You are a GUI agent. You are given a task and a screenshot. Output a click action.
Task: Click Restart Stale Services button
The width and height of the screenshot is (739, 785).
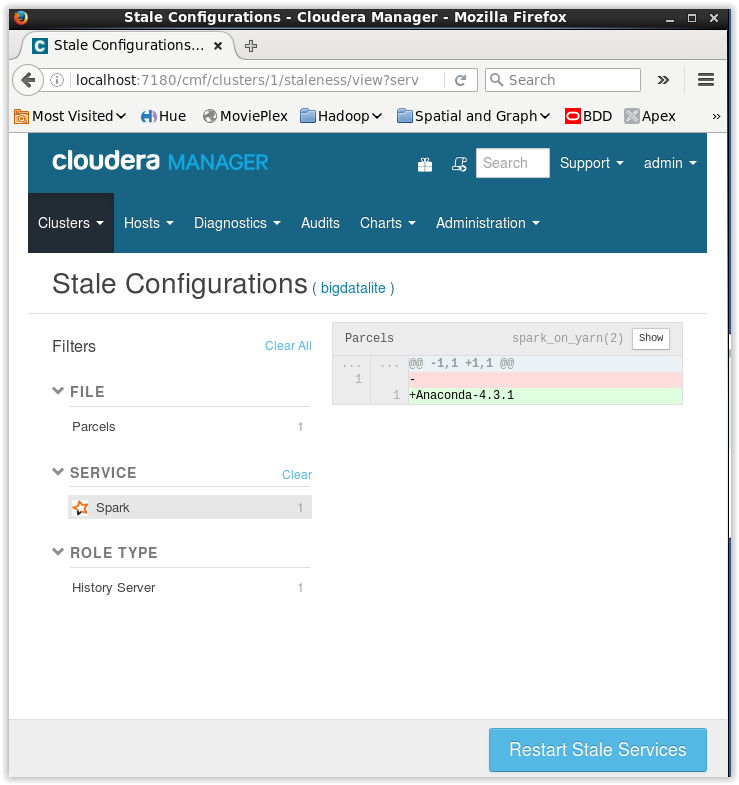(598, 749)
